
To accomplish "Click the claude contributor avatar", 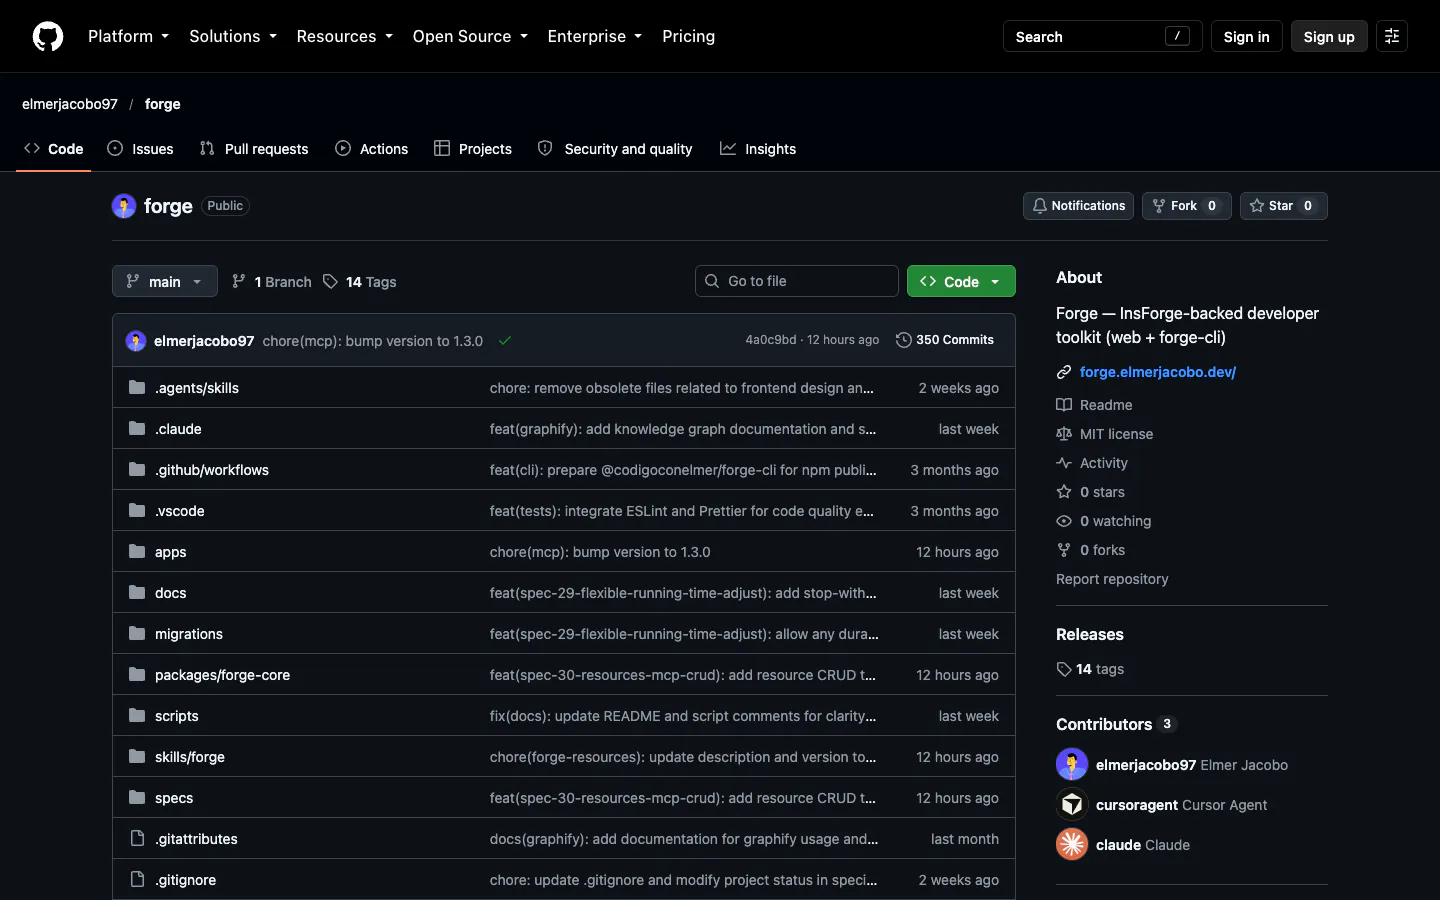I will pyautogui.click(x=1072, y=844).
